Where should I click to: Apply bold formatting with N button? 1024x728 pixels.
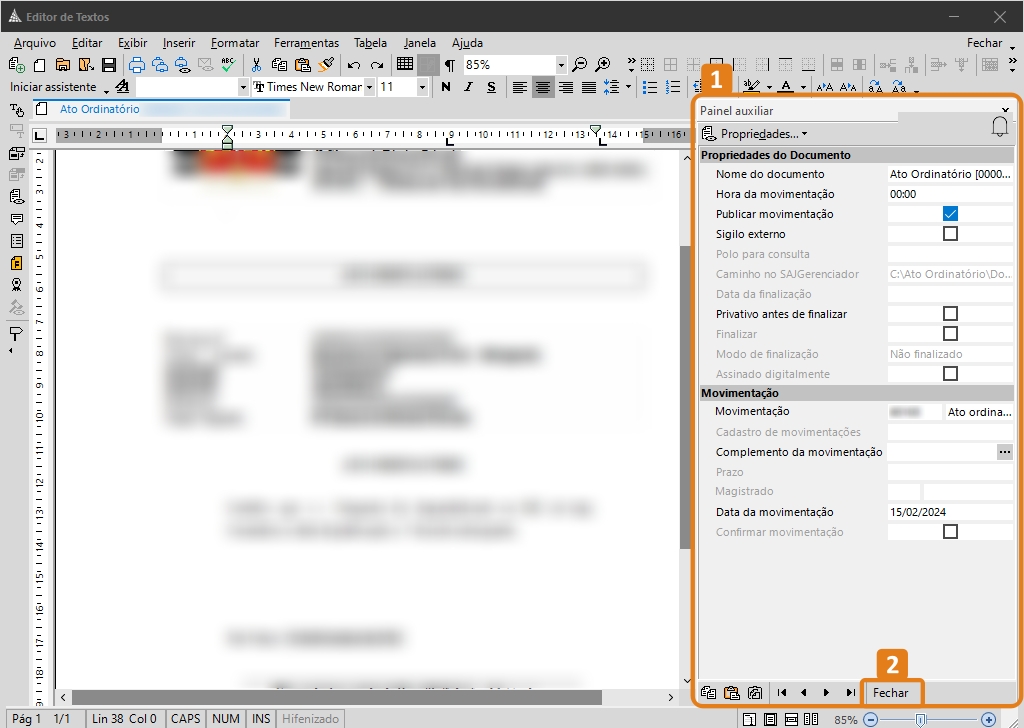click(x=446, y=87)
